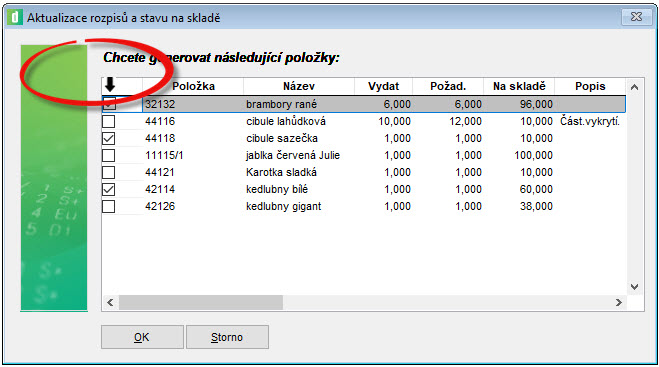Image resolution: width=659 pixels, height=367 pixels.
Task: Click the Část.vykrytí. description cell
Action: (590, 121)
